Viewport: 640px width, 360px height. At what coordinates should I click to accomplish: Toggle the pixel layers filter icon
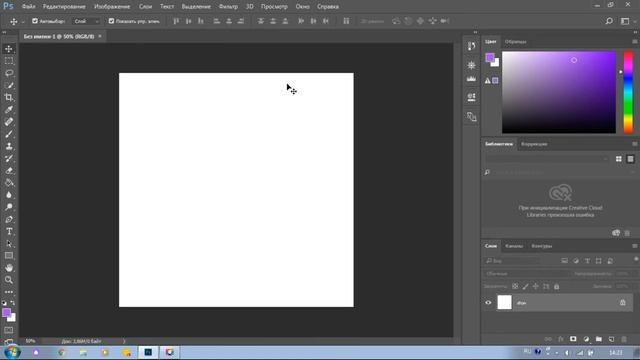564,261
